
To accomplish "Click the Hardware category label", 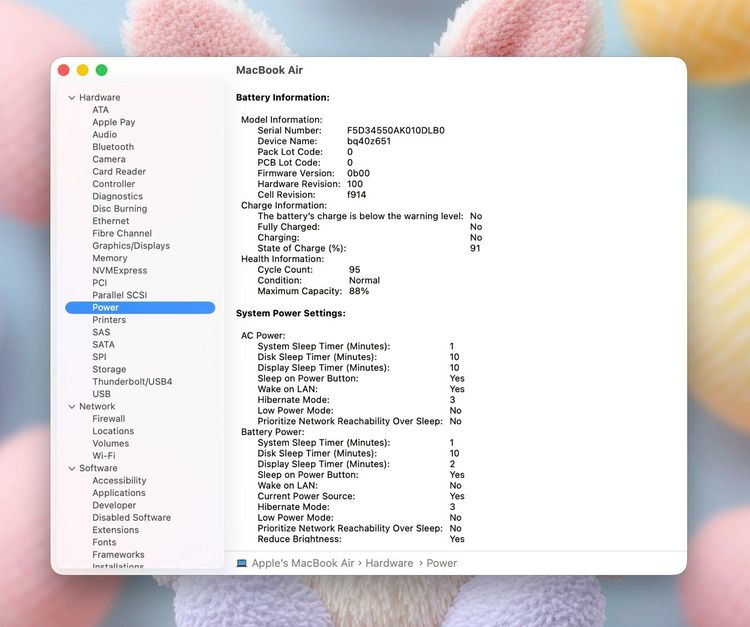I will [100, 98].
